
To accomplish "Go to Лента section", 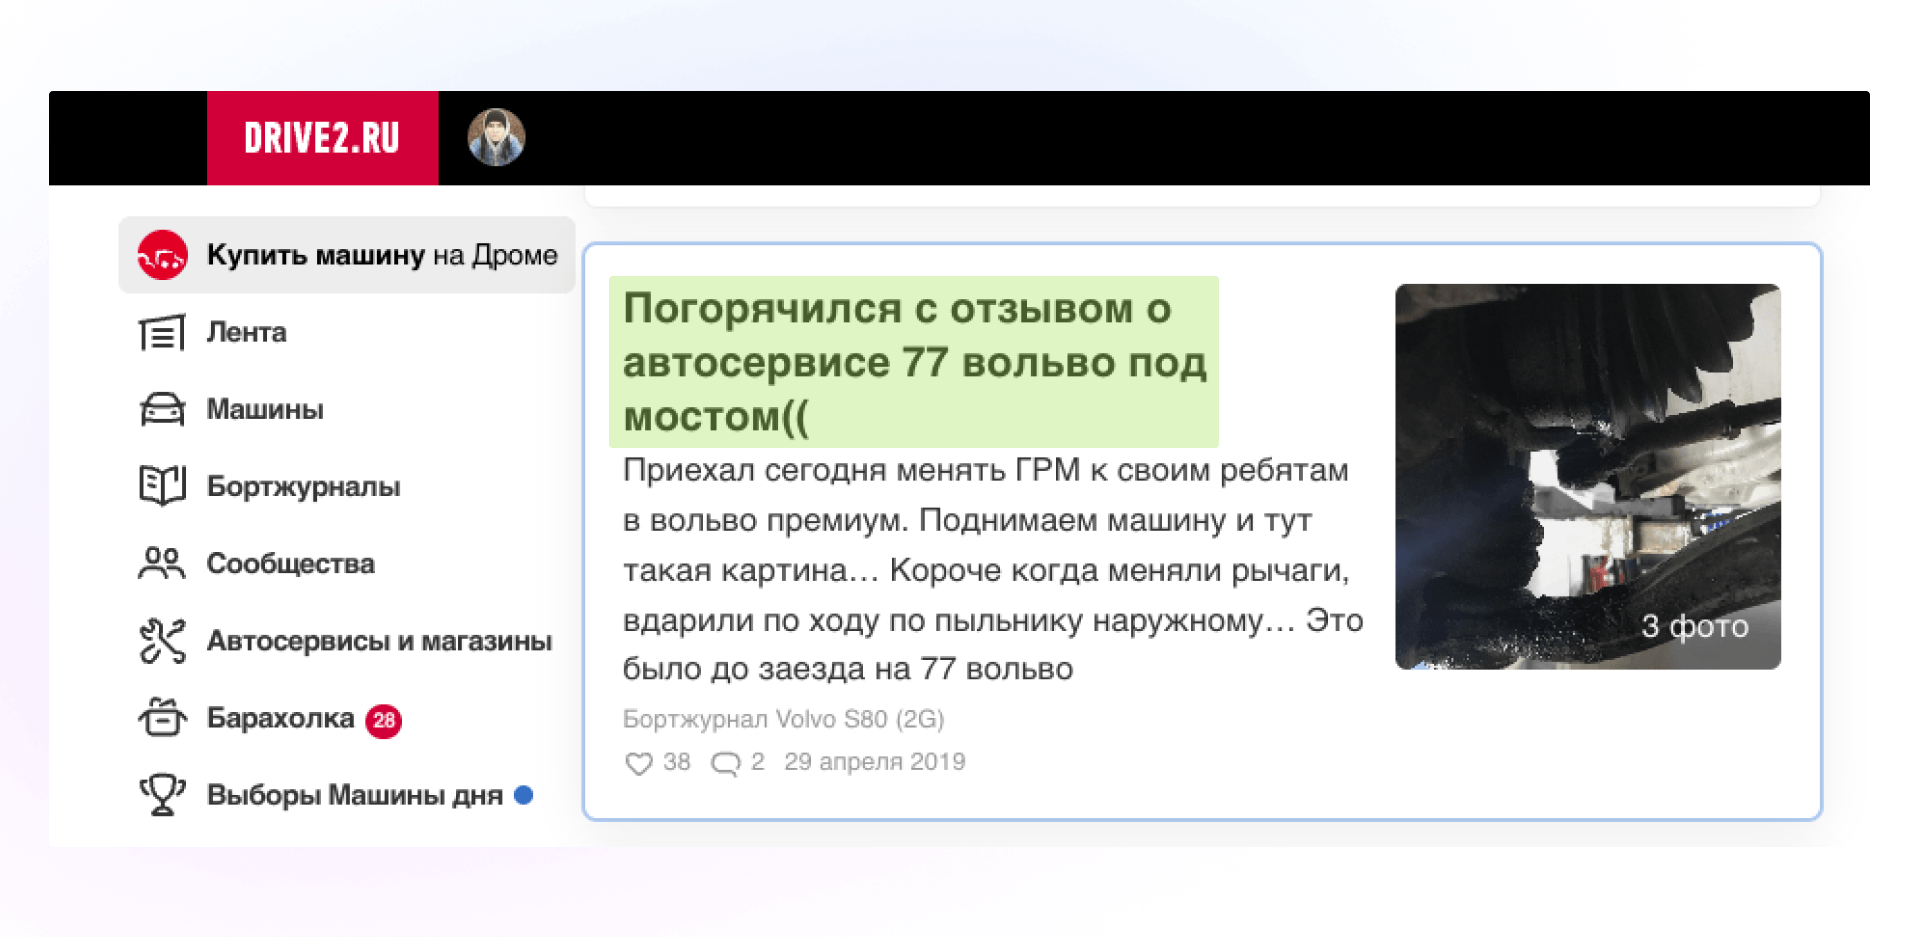I will (x=246, y=332).
